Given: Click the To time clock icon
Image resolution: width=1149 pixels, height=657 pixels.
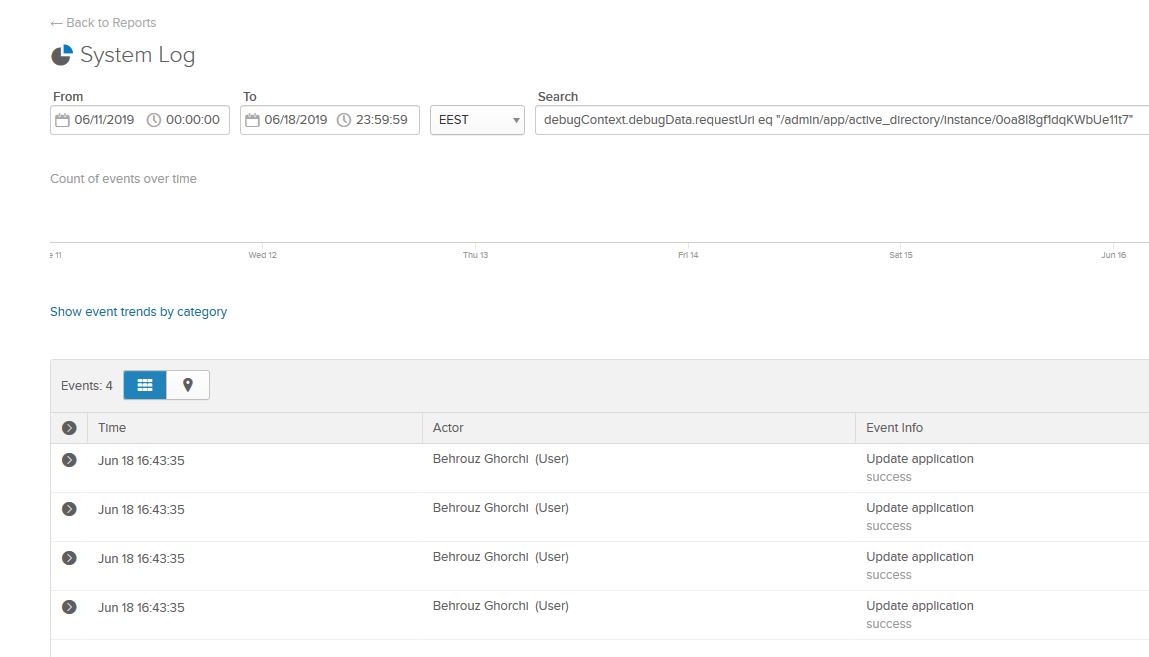Looking at the screenshot, I should (344, 120).
